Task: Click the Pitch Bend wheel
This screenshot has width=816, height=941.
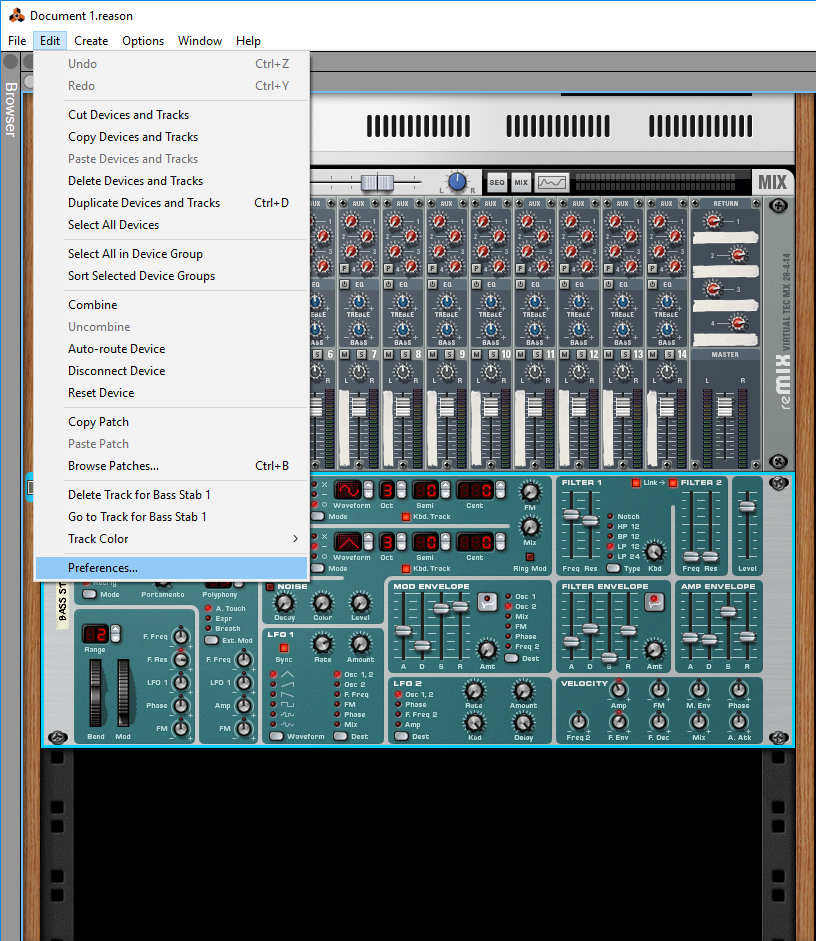Action: coord(95,693)
